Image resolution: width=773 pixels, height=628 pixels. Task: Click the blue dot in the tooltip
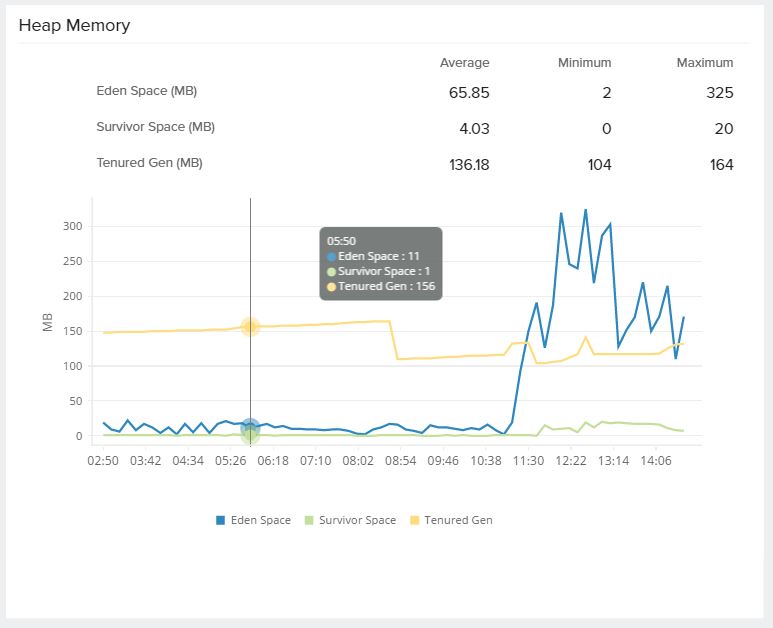coord(332,257)
